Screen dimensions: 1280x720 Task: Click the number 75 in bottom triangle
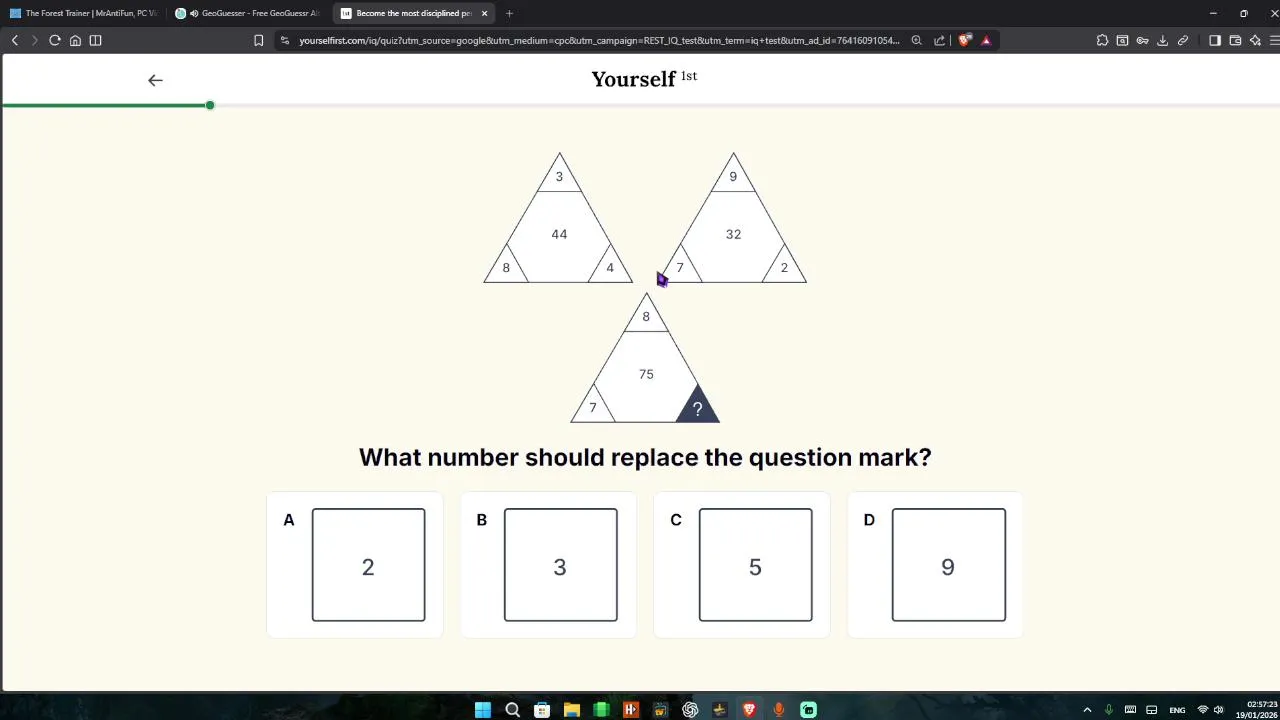tap(646, 374)
